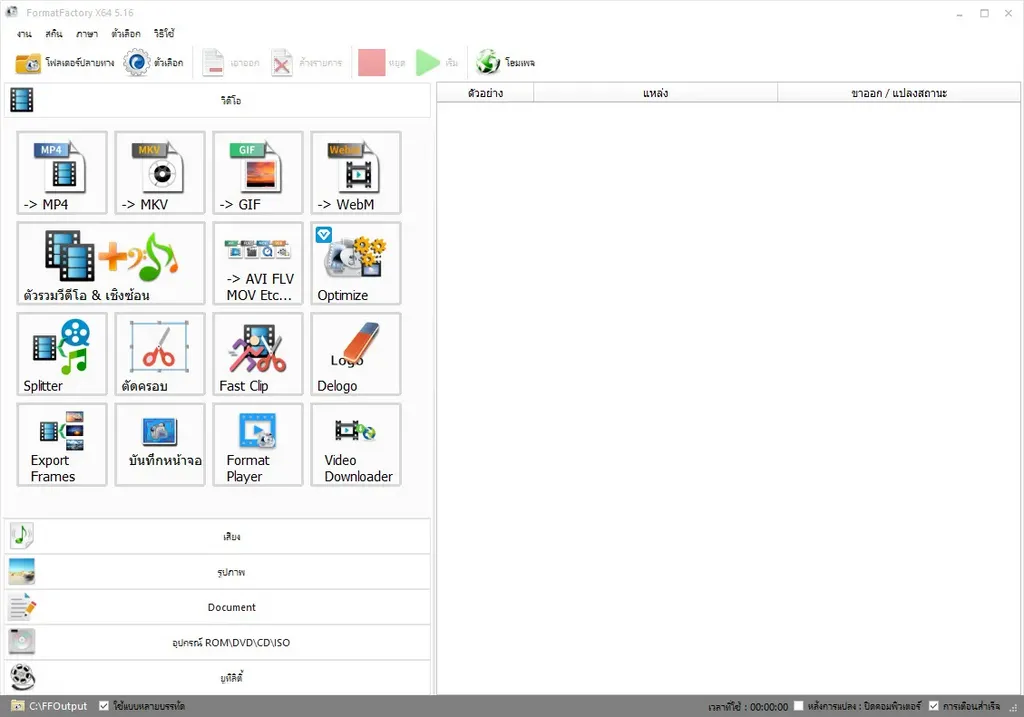
Task: Collapse the Video section header
Action: tap(217, 100)
